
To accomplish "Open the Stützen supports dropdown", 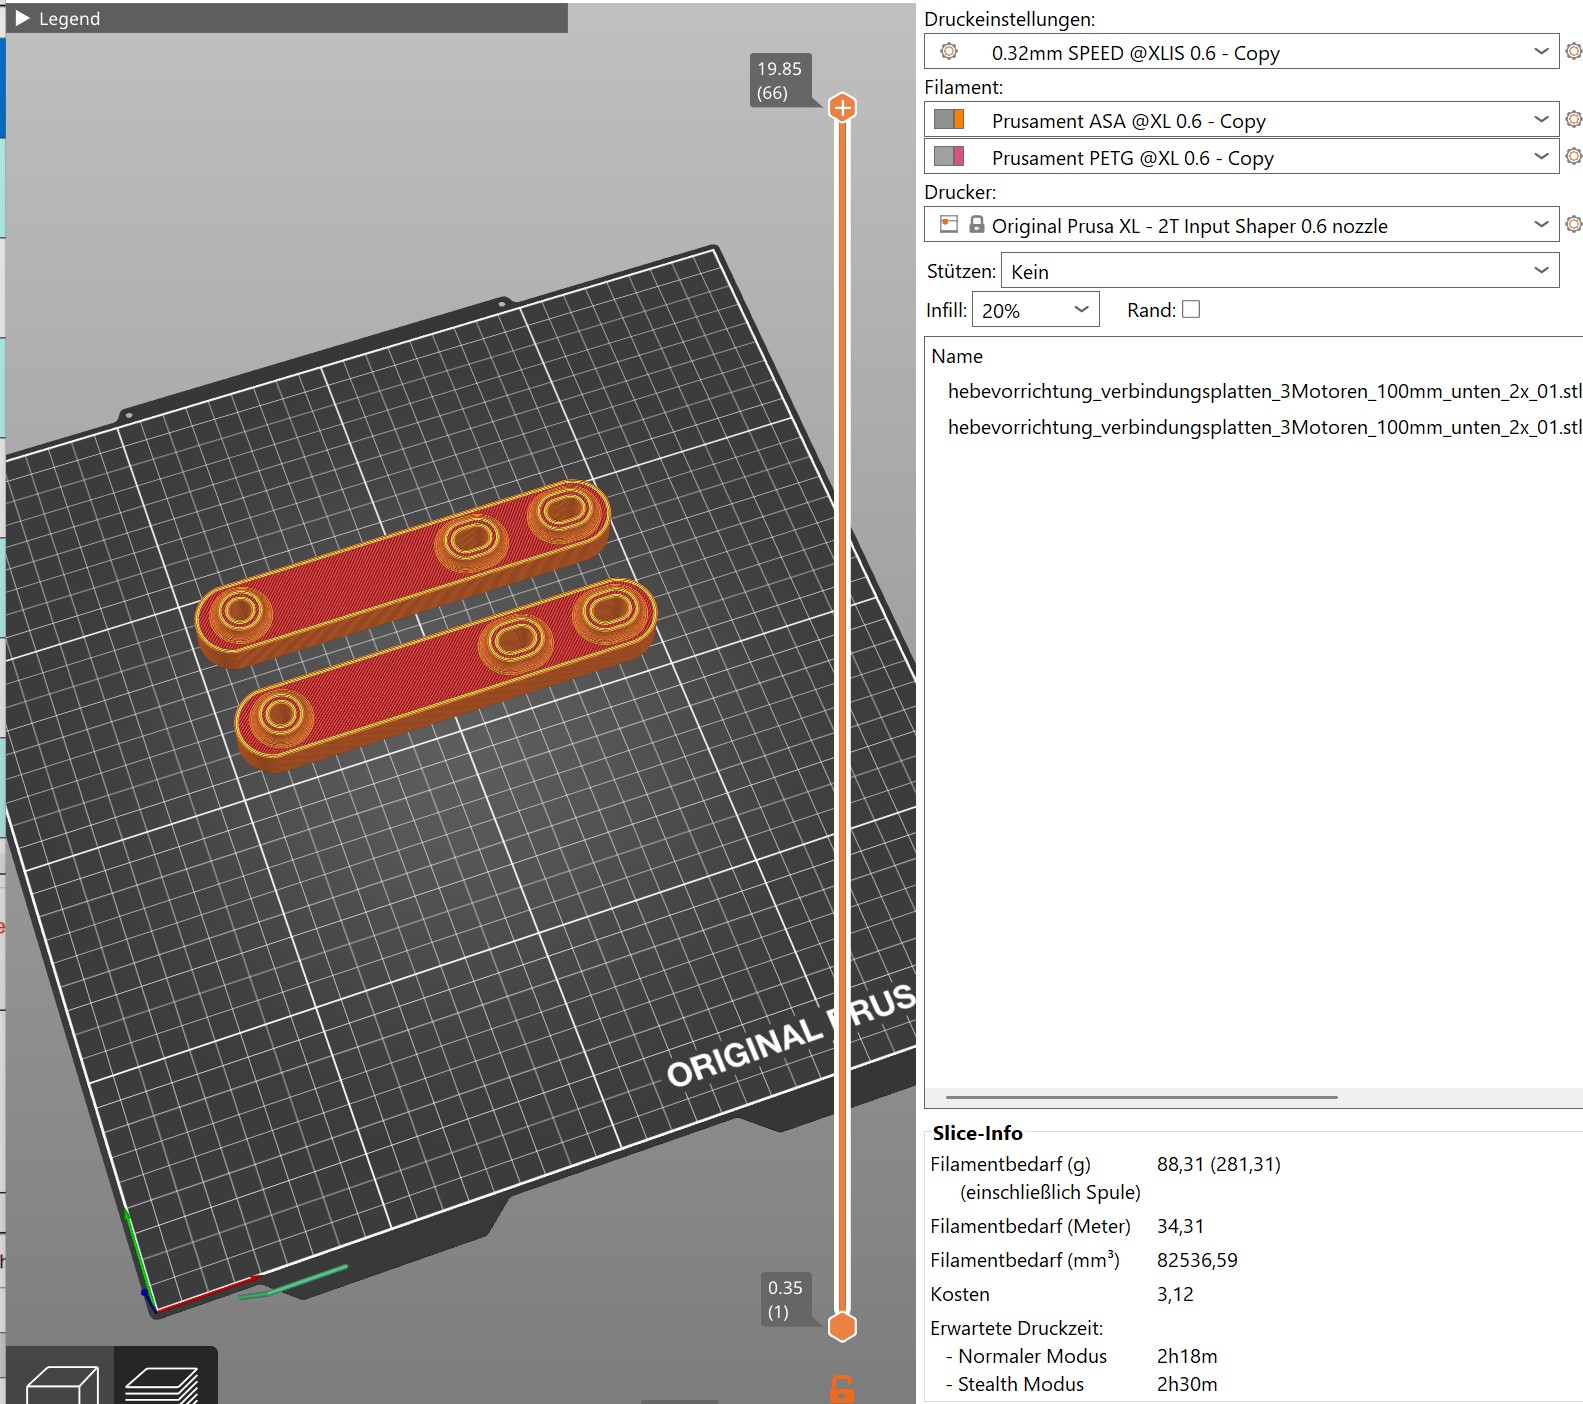I will 1279,271.
